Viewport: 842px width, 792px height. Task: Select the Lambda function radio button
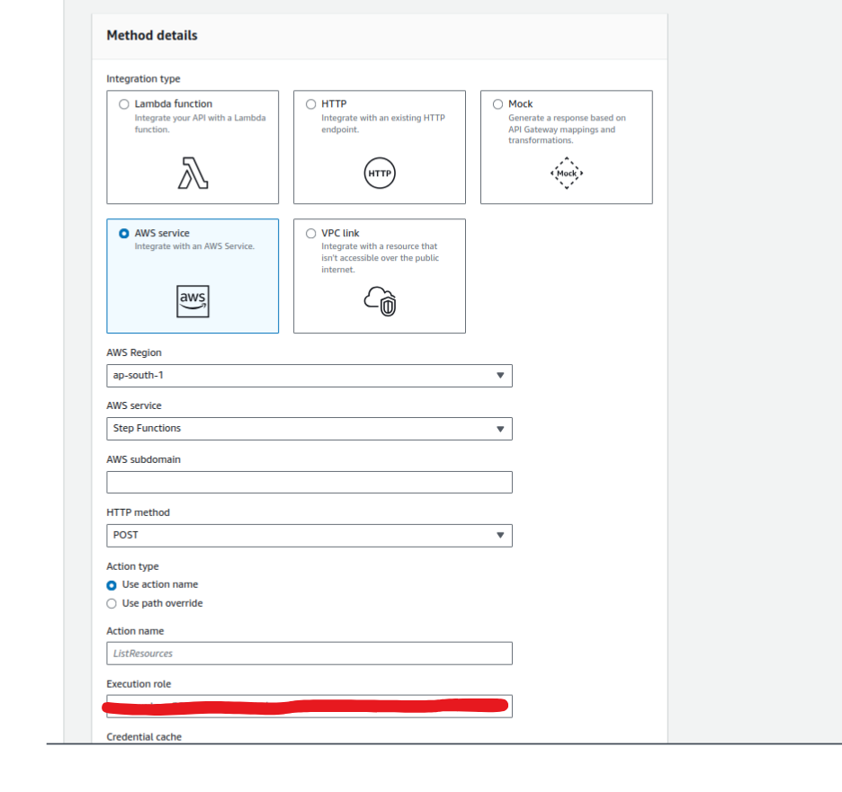pyautogui.click(x=124, y=104)
